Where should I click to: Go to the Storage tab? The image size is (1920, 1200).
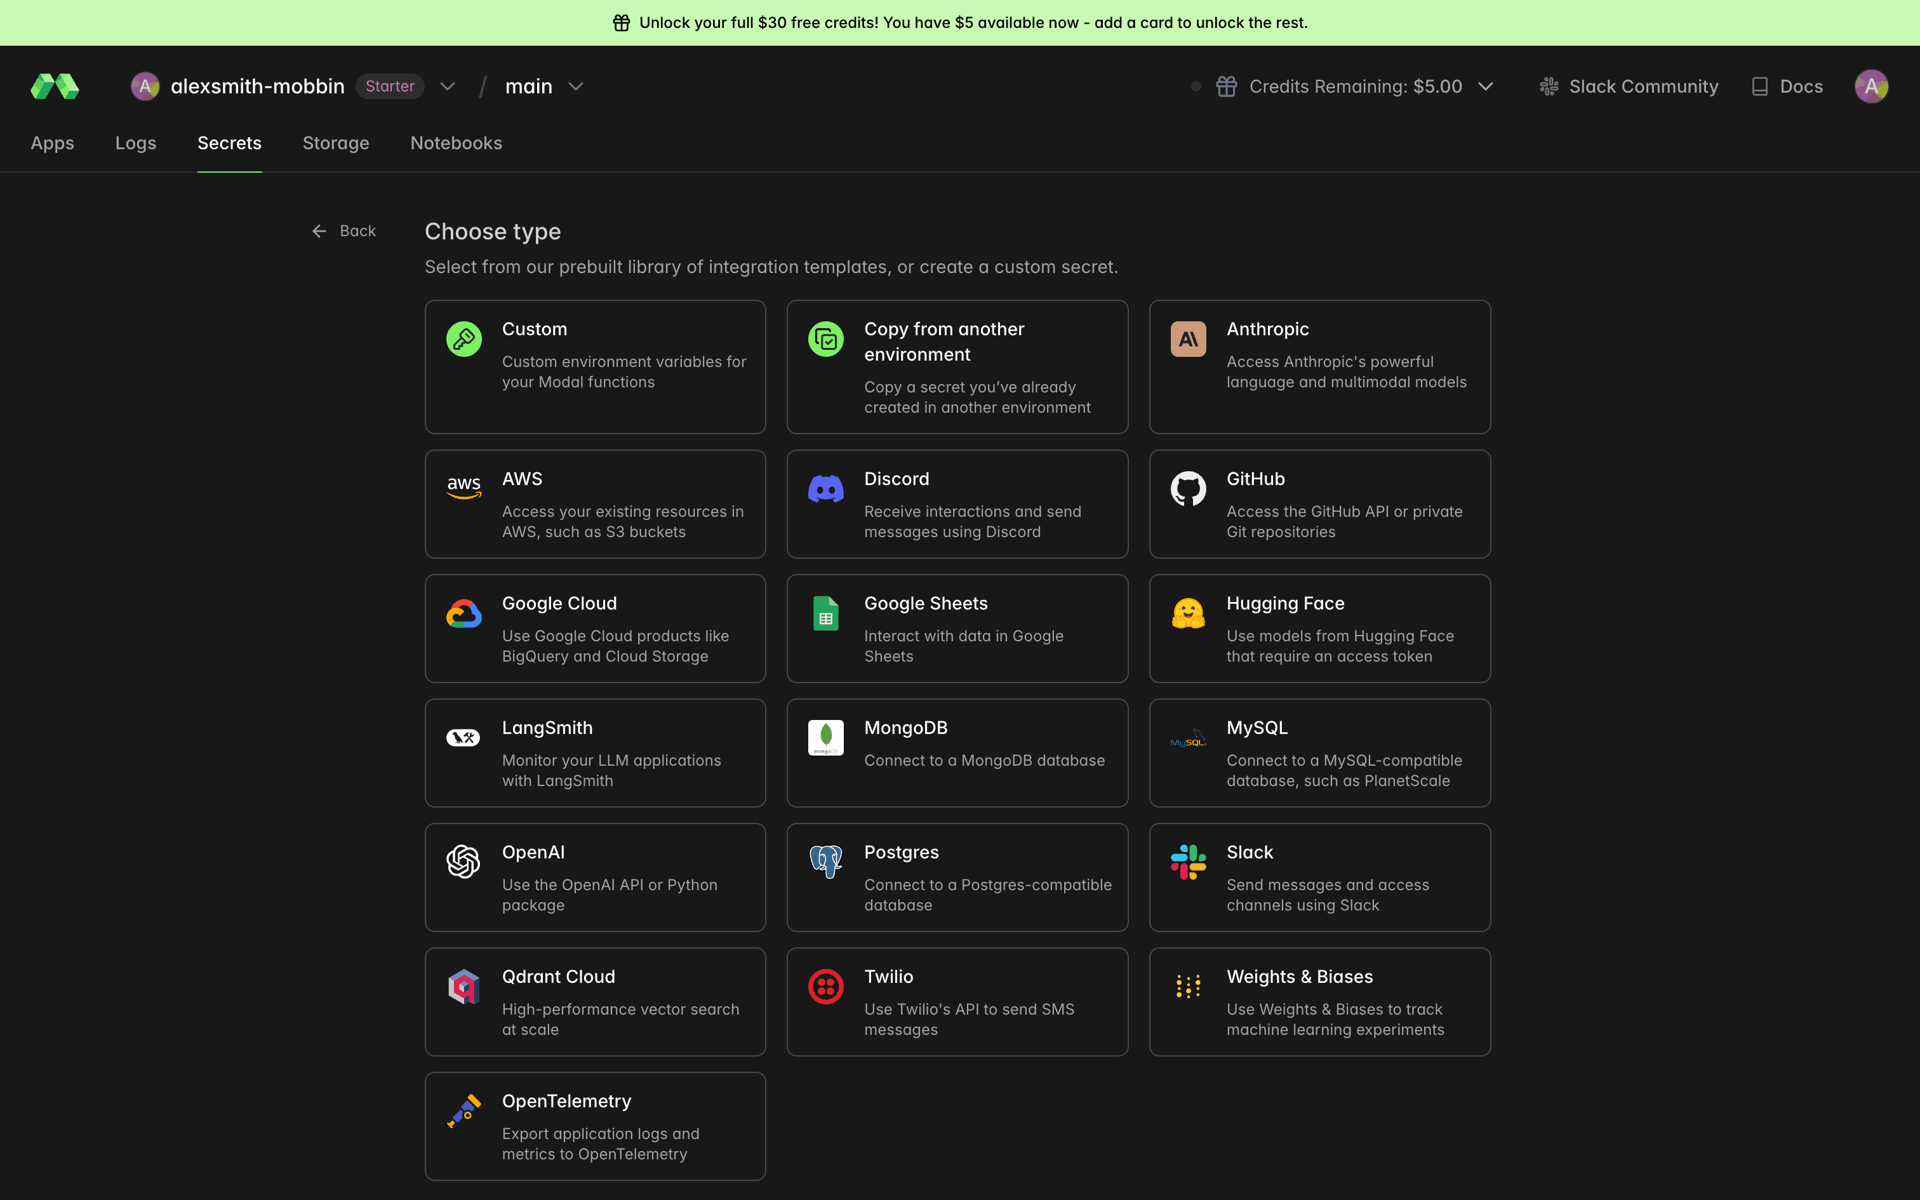(336, 143)
